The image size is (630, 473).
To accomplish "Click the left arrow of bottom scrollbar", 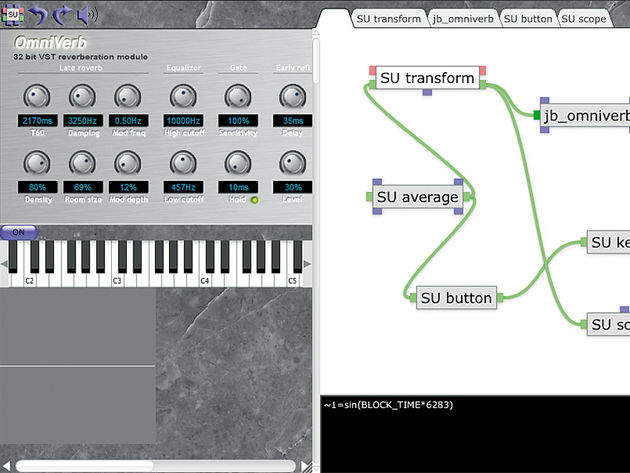I will coord(6,466).
